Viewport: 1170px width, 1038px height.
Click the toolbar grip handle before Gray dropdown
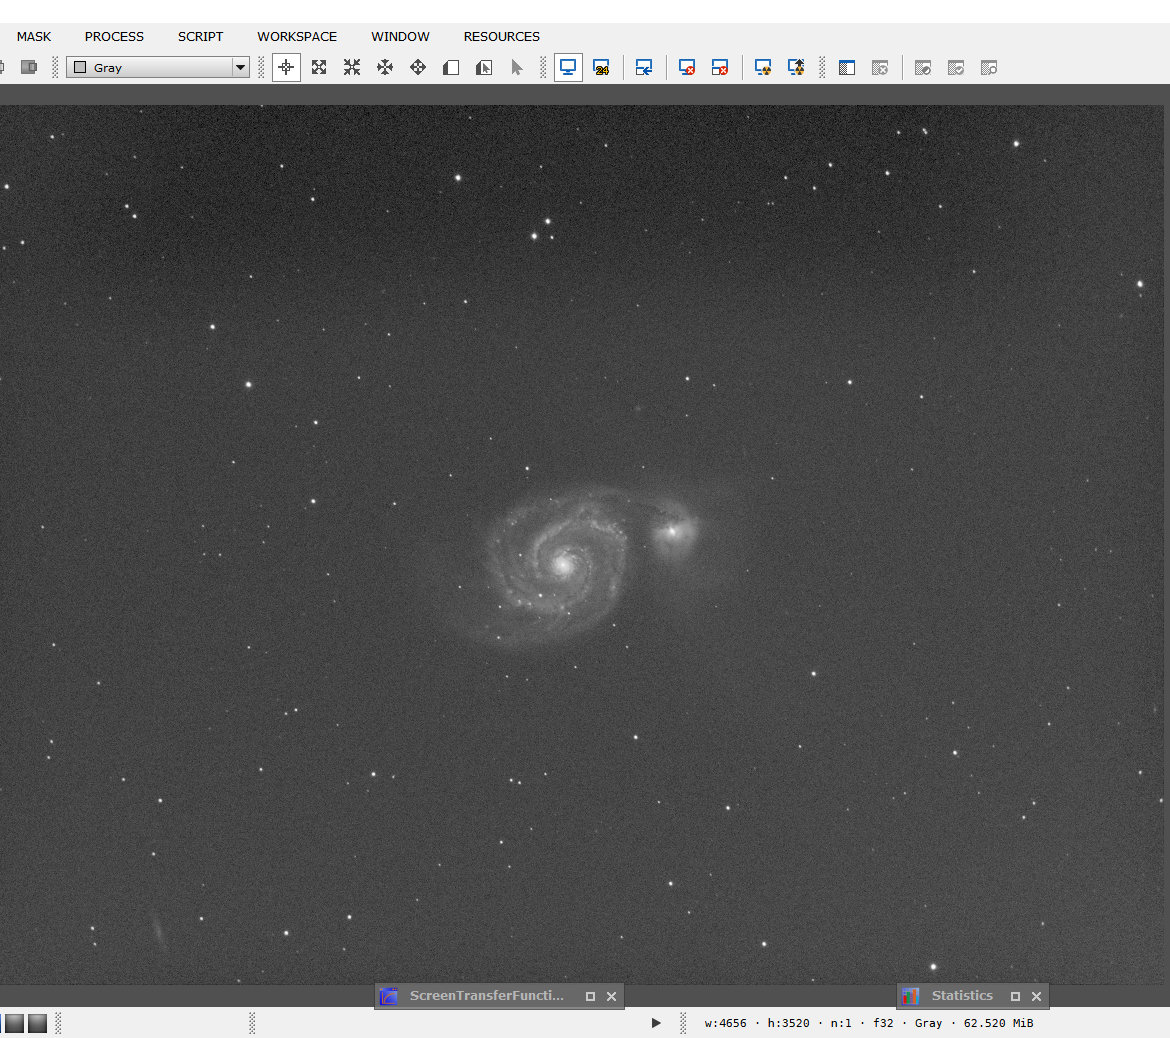(55, 68)
